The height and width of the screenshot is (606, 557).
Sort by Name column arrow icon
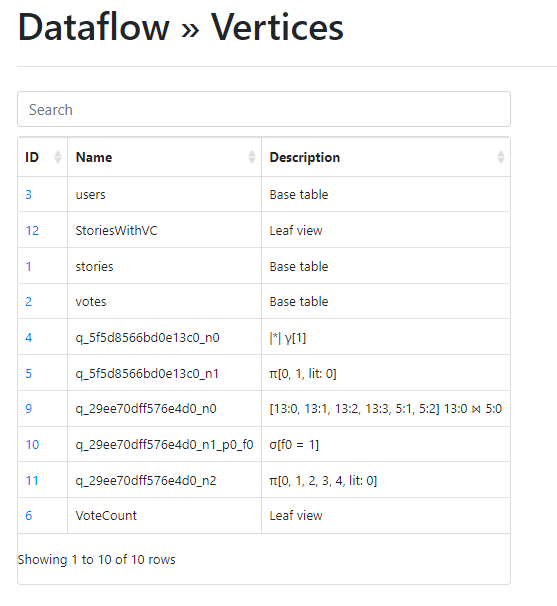coord(252,157)
